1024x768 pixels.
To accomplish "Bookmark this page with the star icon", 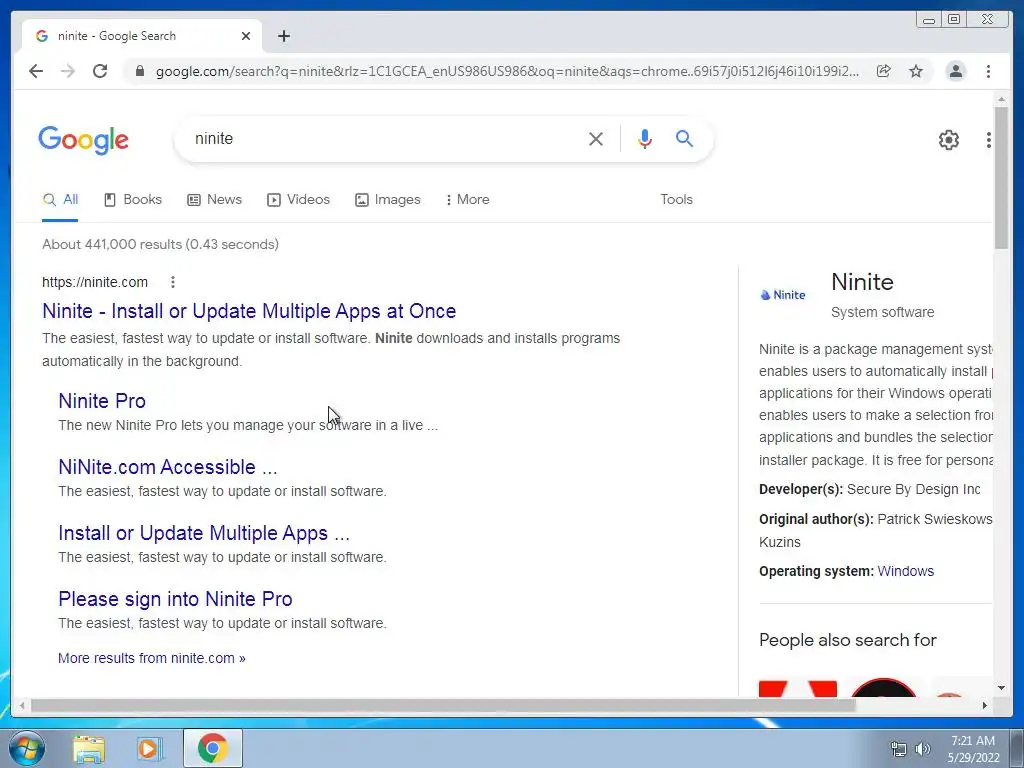I will (x=916, y=71).
